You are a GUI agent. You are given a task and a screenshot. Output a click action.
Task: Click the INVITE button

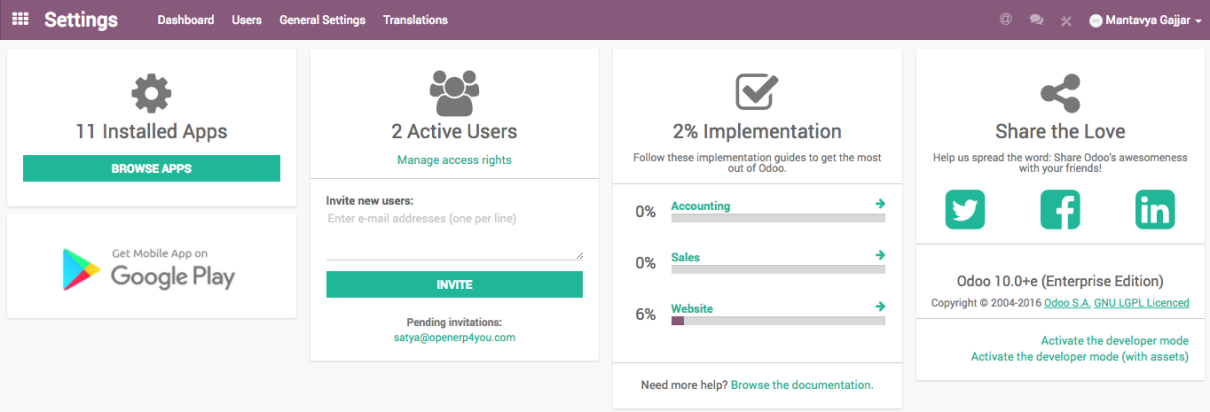(454, 284)
